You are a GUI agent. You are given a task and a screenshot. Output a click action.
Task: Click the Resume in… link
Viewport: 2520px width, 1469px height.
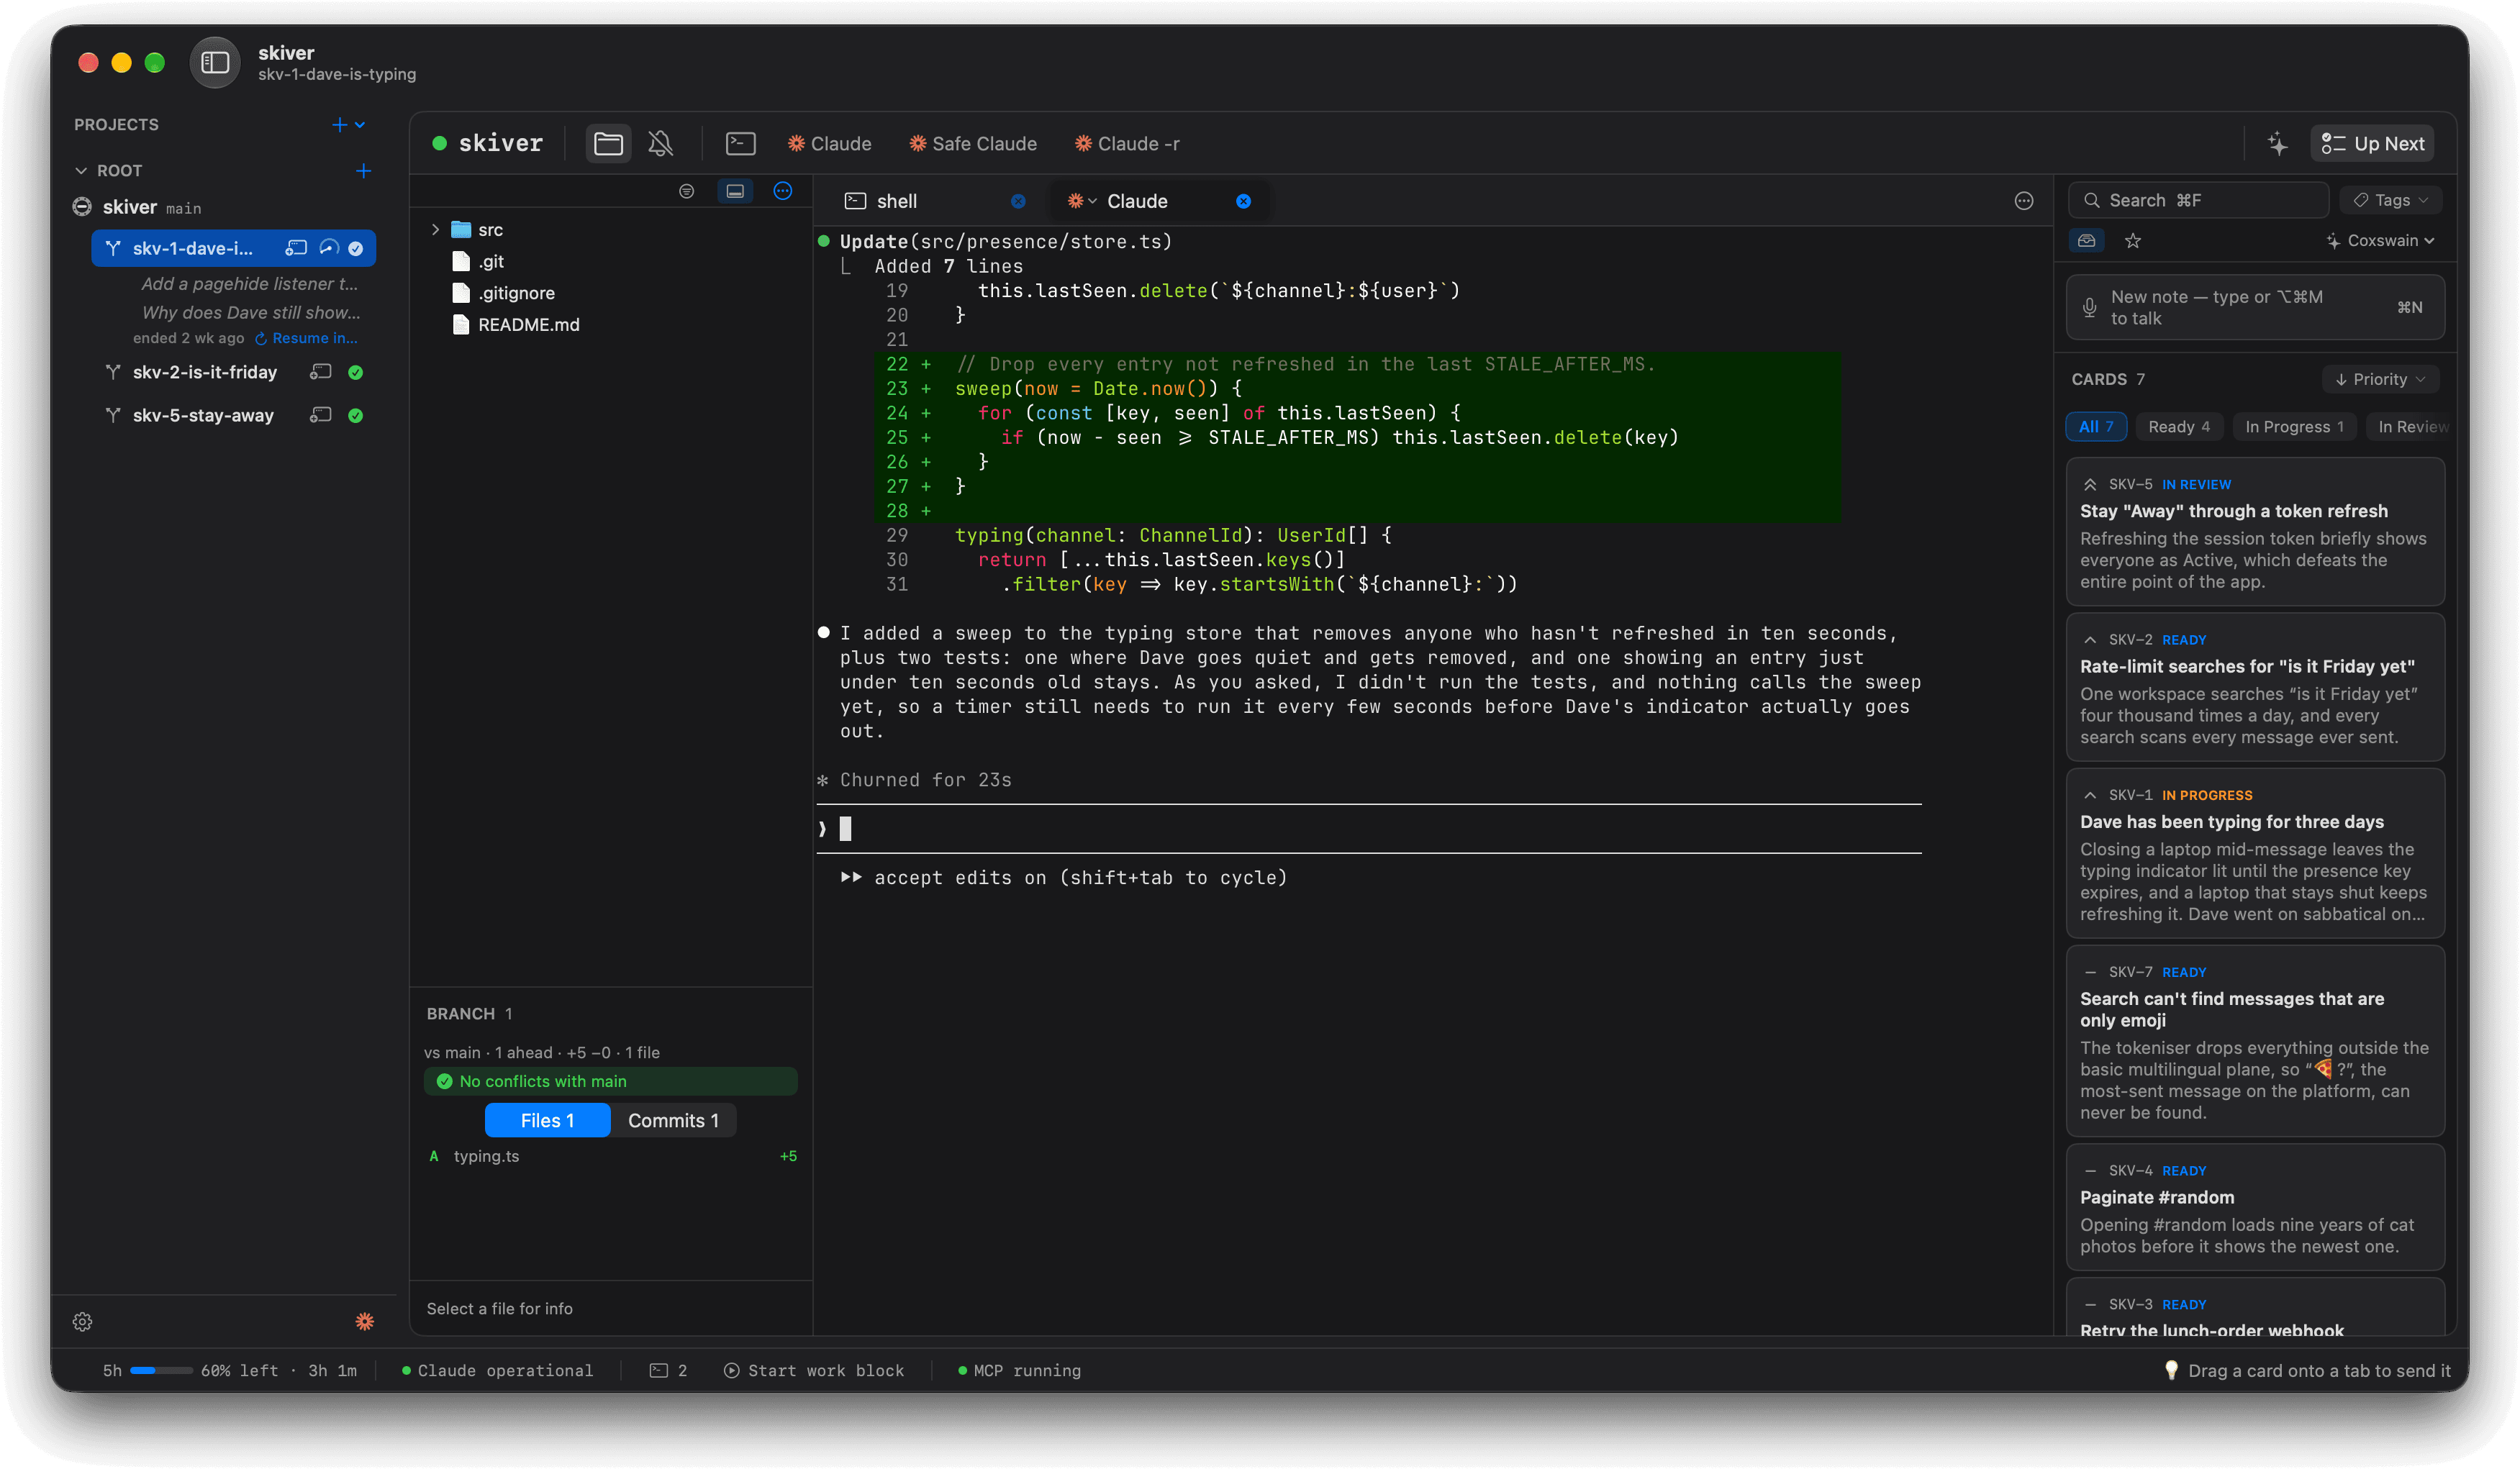coord(307,338)
